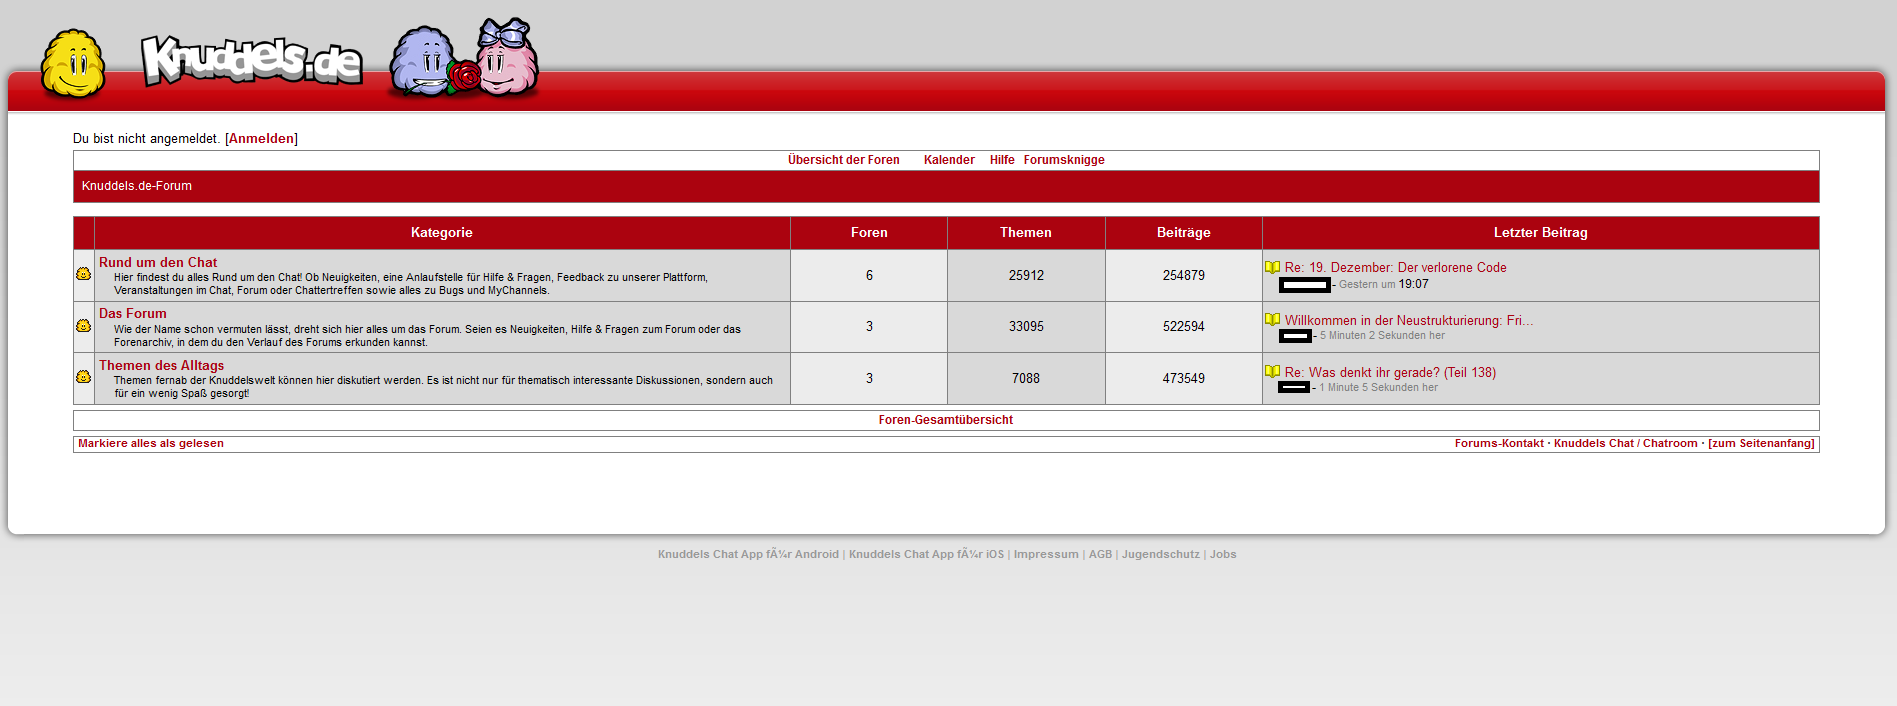Click Markiere alles als gelesen
Screen dimensions: 1897x706
coord(151,444)
